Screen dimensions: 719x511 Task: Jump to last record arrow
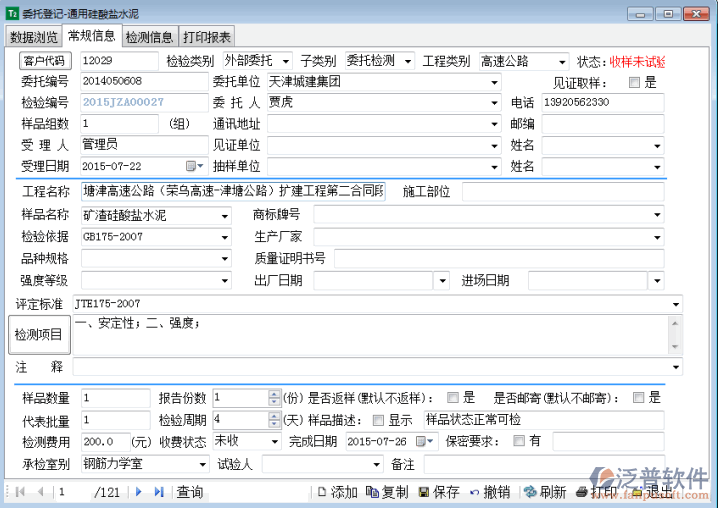159,492
